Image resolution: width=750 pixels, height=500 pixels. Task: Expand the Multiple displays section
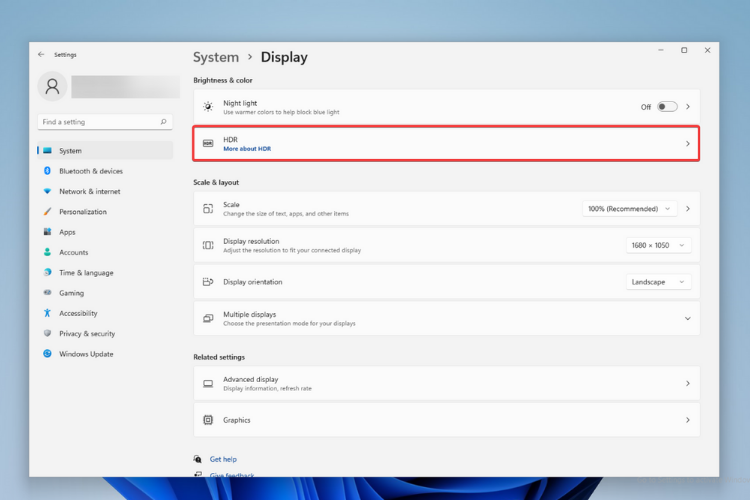tap(687, 318)
